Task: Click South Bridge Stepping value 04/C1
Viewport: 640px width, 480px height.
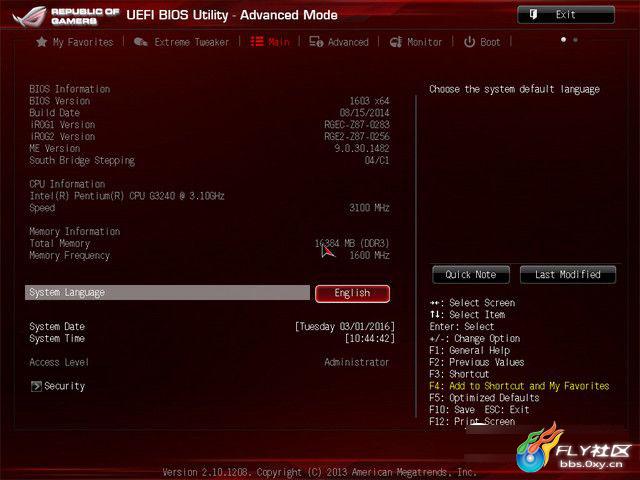Action: tap(377, 160)
